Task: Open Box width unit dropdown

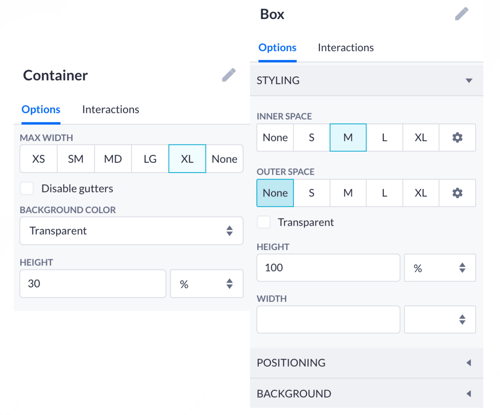Action: [440, 319]
